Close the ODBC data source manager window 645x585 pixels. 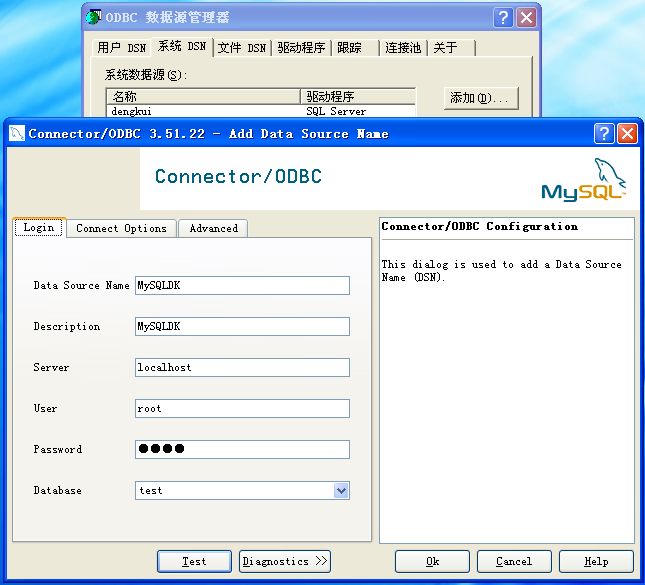click(x=527, y=18)
